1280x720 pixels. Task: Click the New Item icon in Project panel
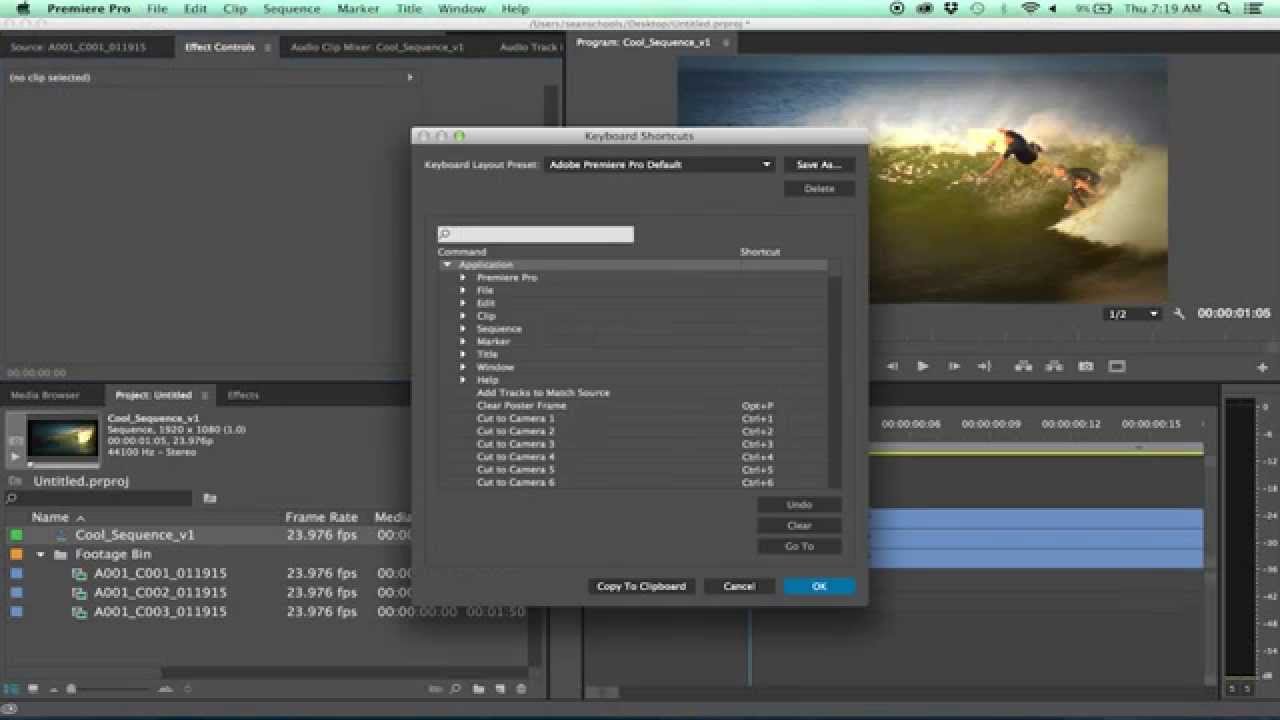[x=500, y=689]
